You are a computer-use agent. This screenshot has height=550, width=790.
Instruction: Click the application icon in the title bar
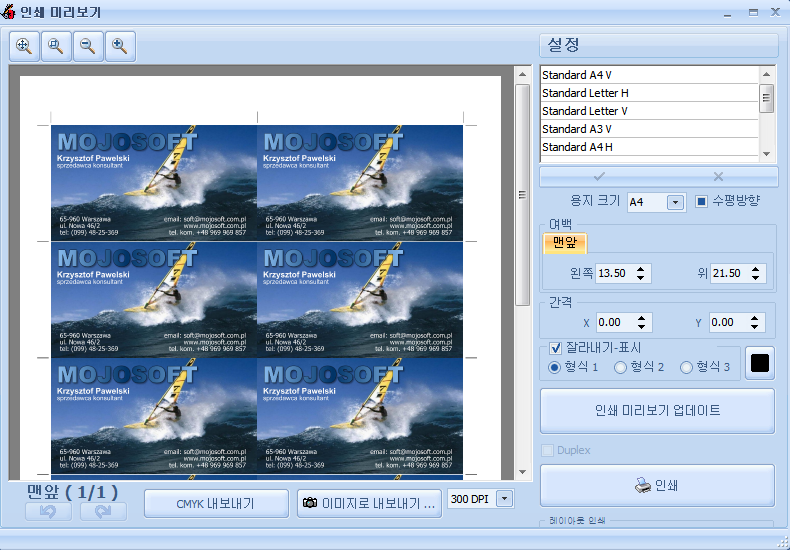click(8, 11)
